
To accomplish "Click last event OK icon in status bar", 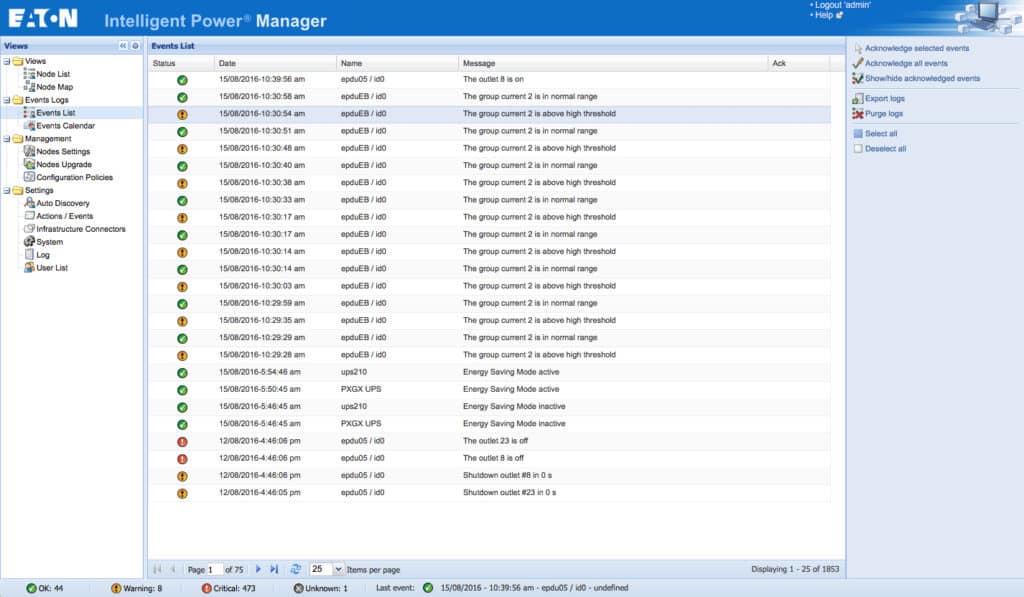I will pos(428,588).
